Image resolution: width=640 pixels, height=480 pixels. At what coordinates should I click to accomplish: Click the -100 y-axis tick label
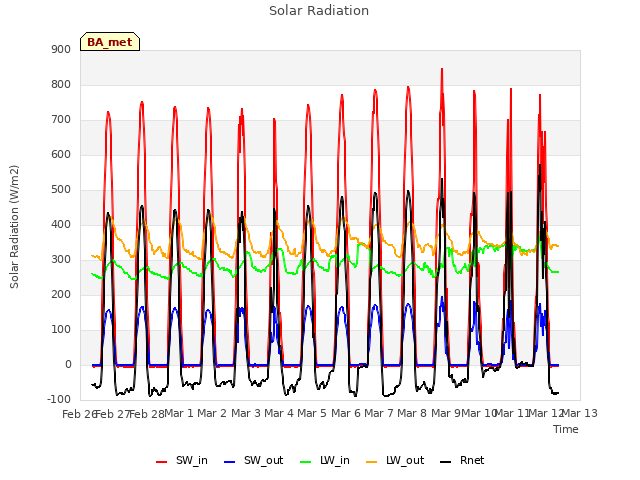(x=59, y=399)
